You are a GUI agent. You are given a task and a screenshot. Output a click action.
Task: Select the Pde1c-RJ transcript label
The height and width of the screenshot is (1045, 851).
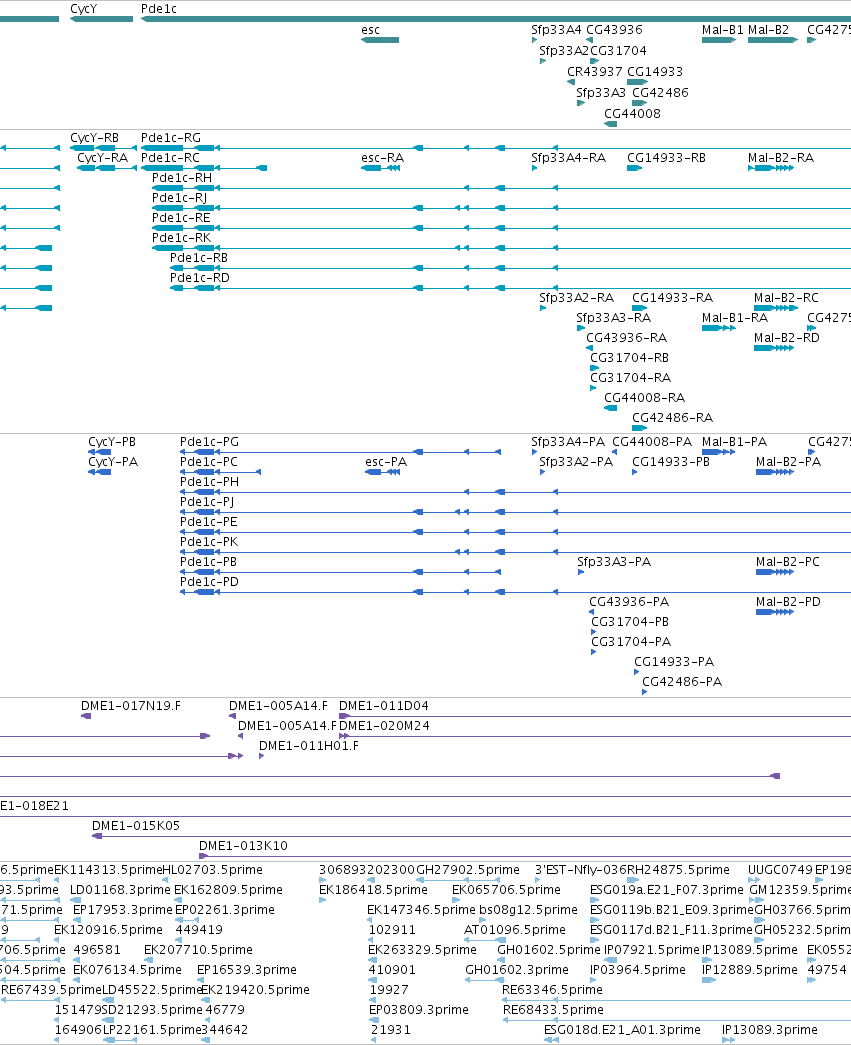pos(179,198)
